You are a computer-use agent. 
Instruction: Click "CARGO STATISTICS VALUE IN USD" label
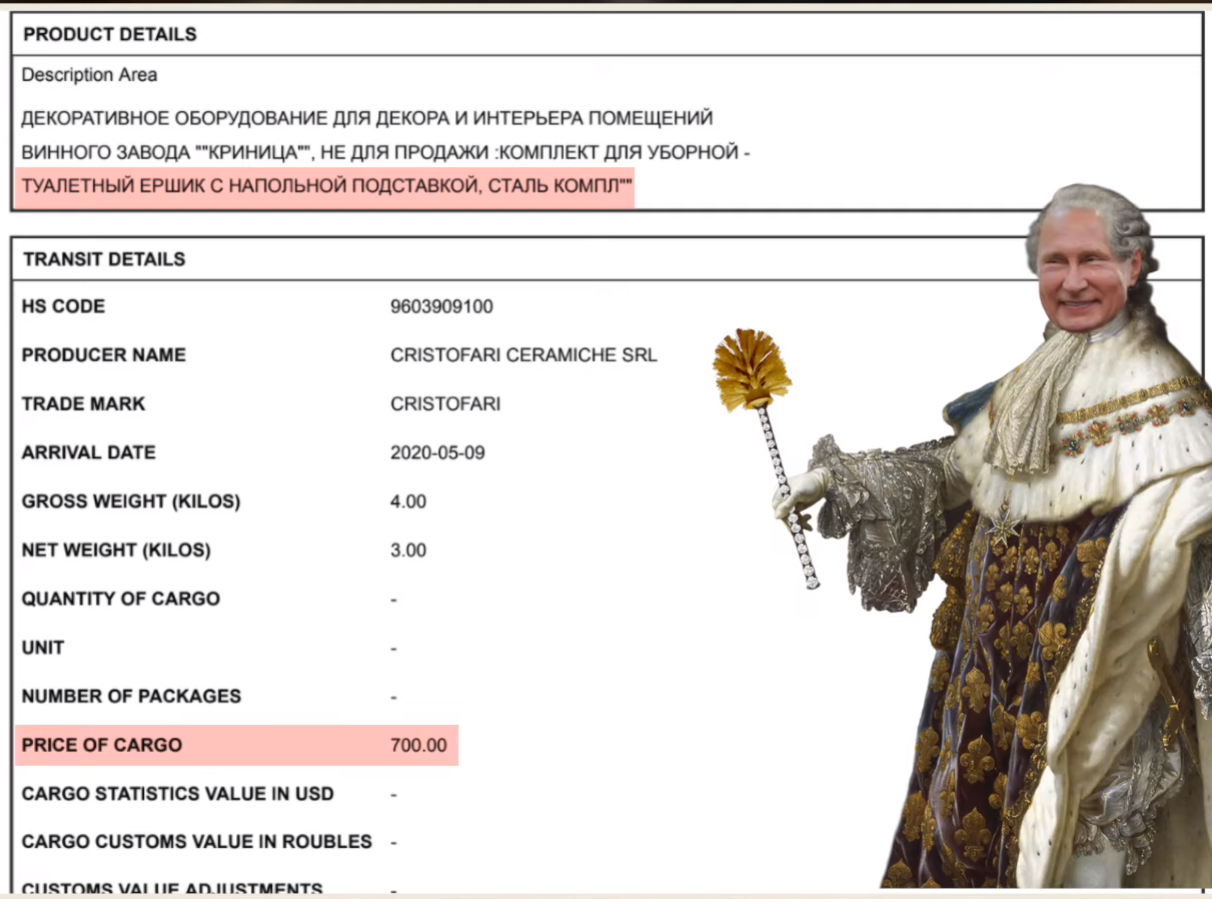tap(178, 794)
